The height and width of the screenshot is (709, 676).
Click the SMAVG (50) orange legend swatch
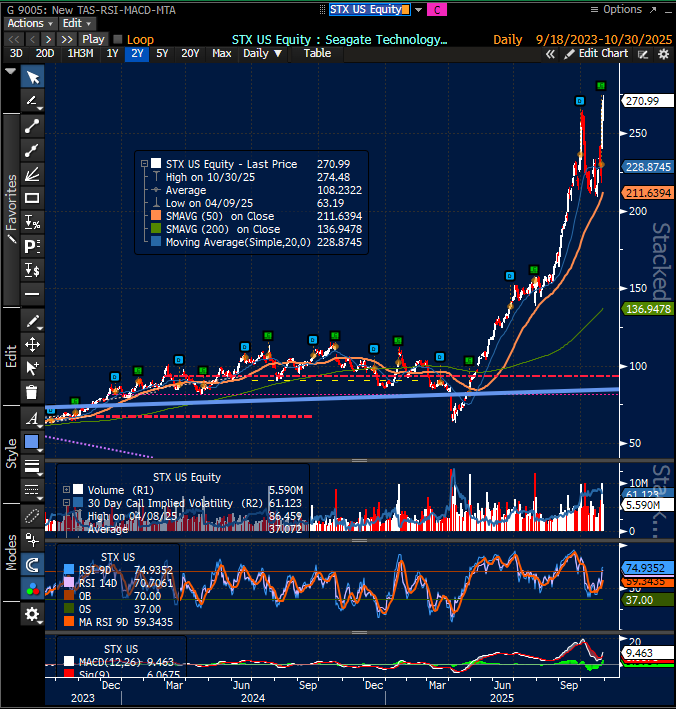pos(156,216)
